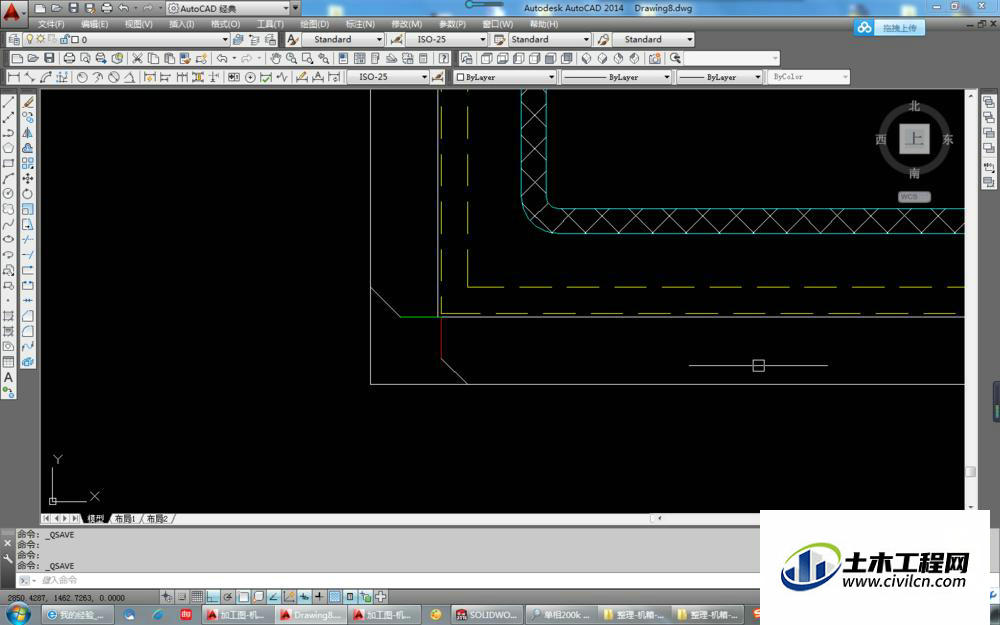Open the ByLayer linetype dropdown
The height and width of the screenshot is (625, 1000).
616,77
